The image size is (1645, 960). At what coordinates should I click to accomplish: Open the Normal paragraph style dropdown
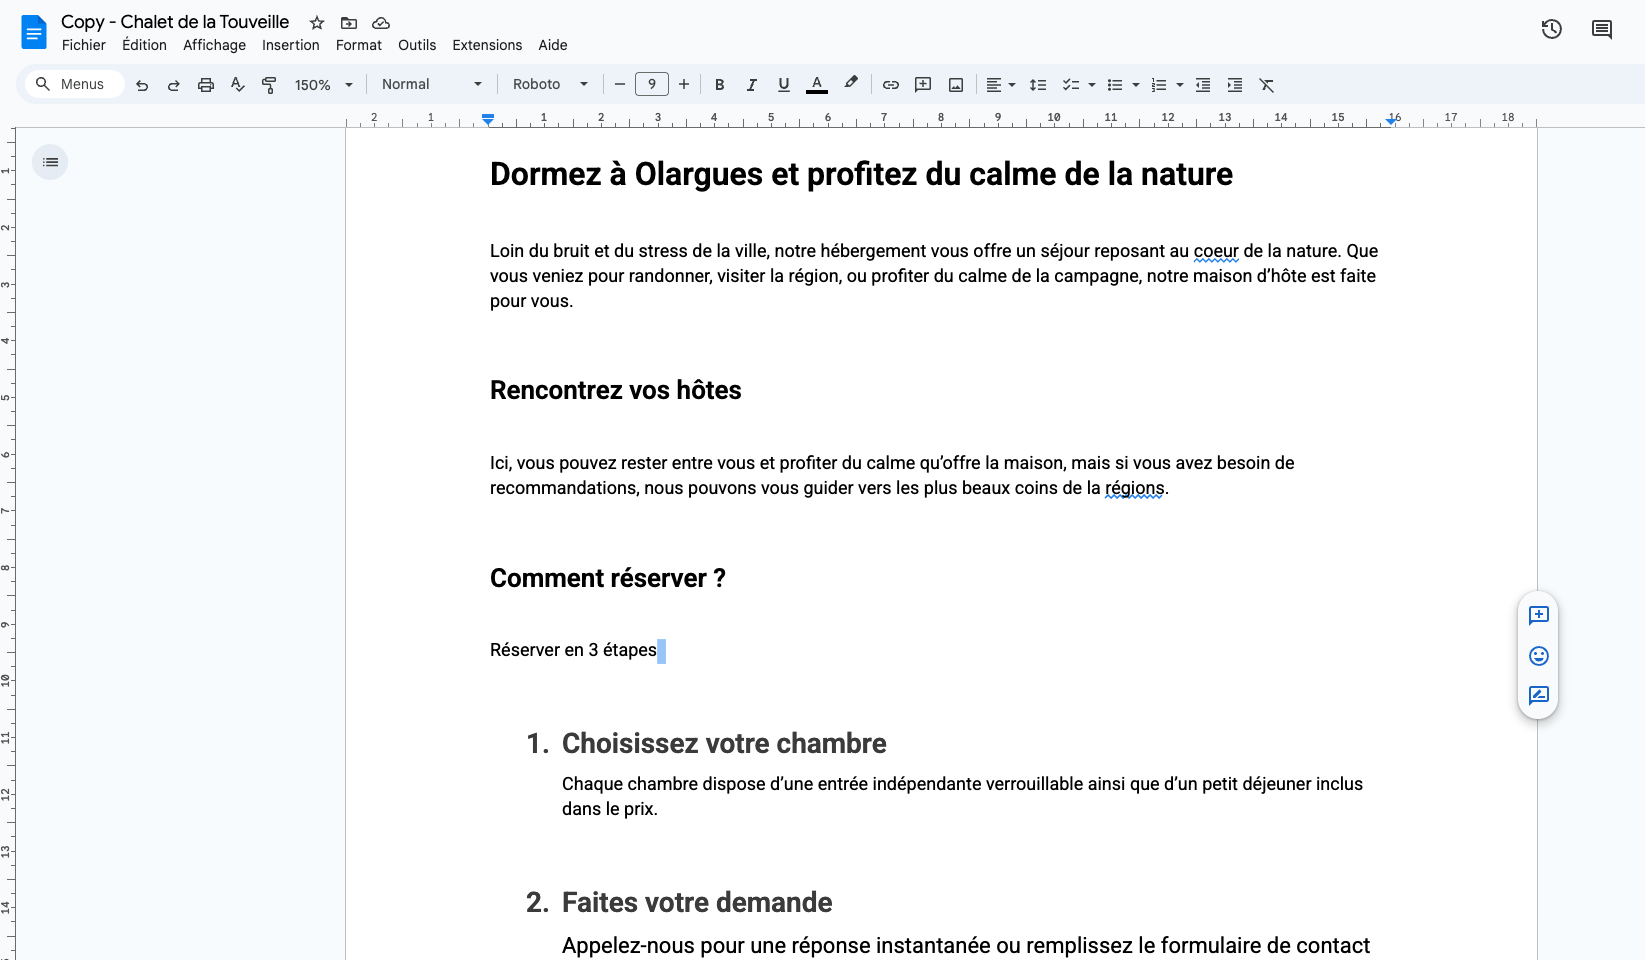point(432,85)
